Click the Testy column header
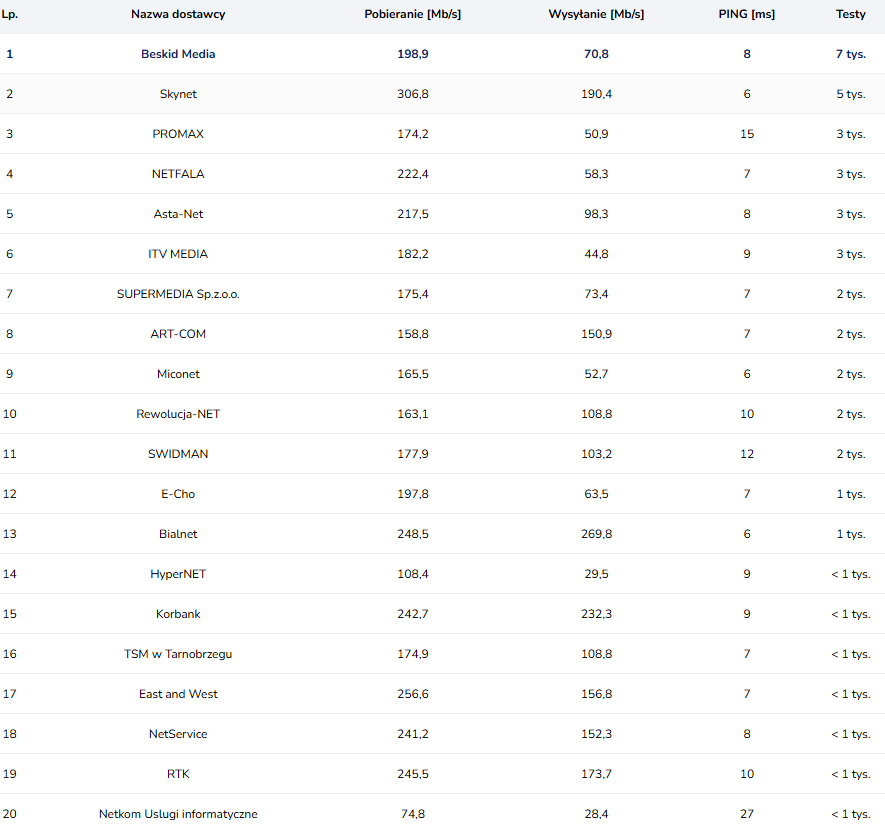This screenshot has width=885, height=830. tap(851, 14)
